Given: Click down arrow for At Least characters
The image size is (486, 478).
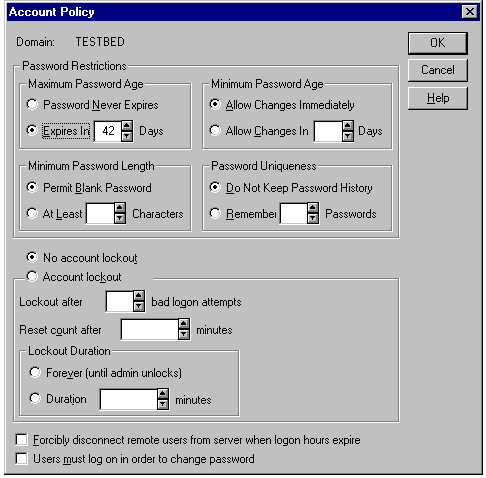Looking at the screenshot, I should (120, 218).
